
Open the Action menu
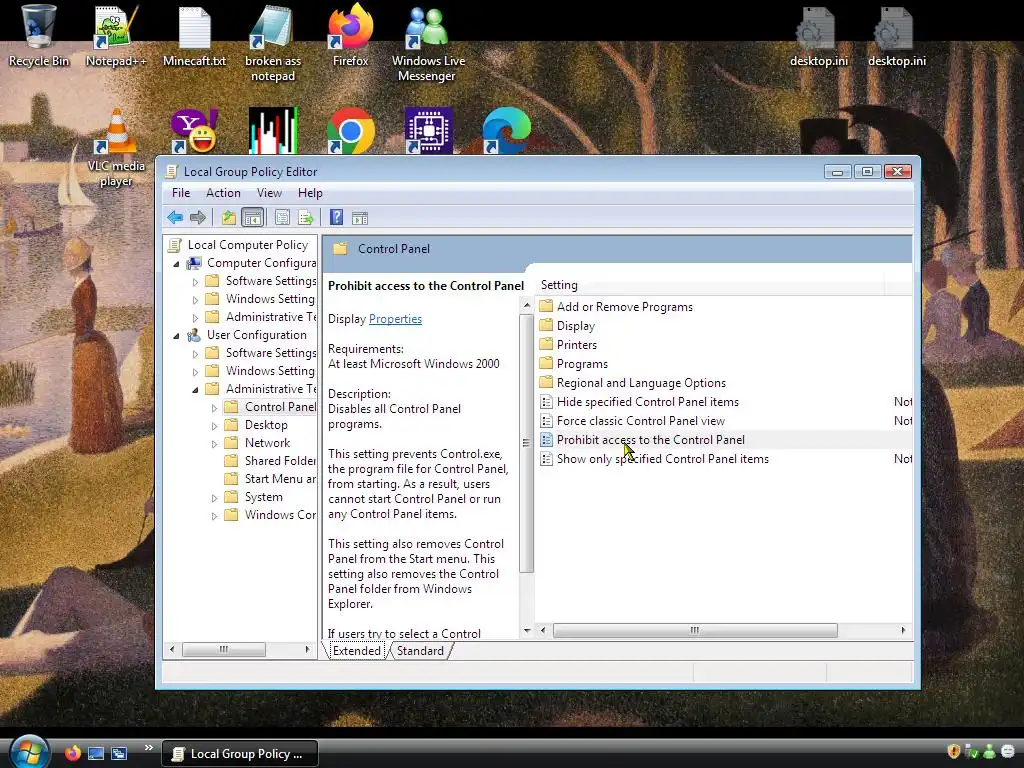[x=223, y=193]
